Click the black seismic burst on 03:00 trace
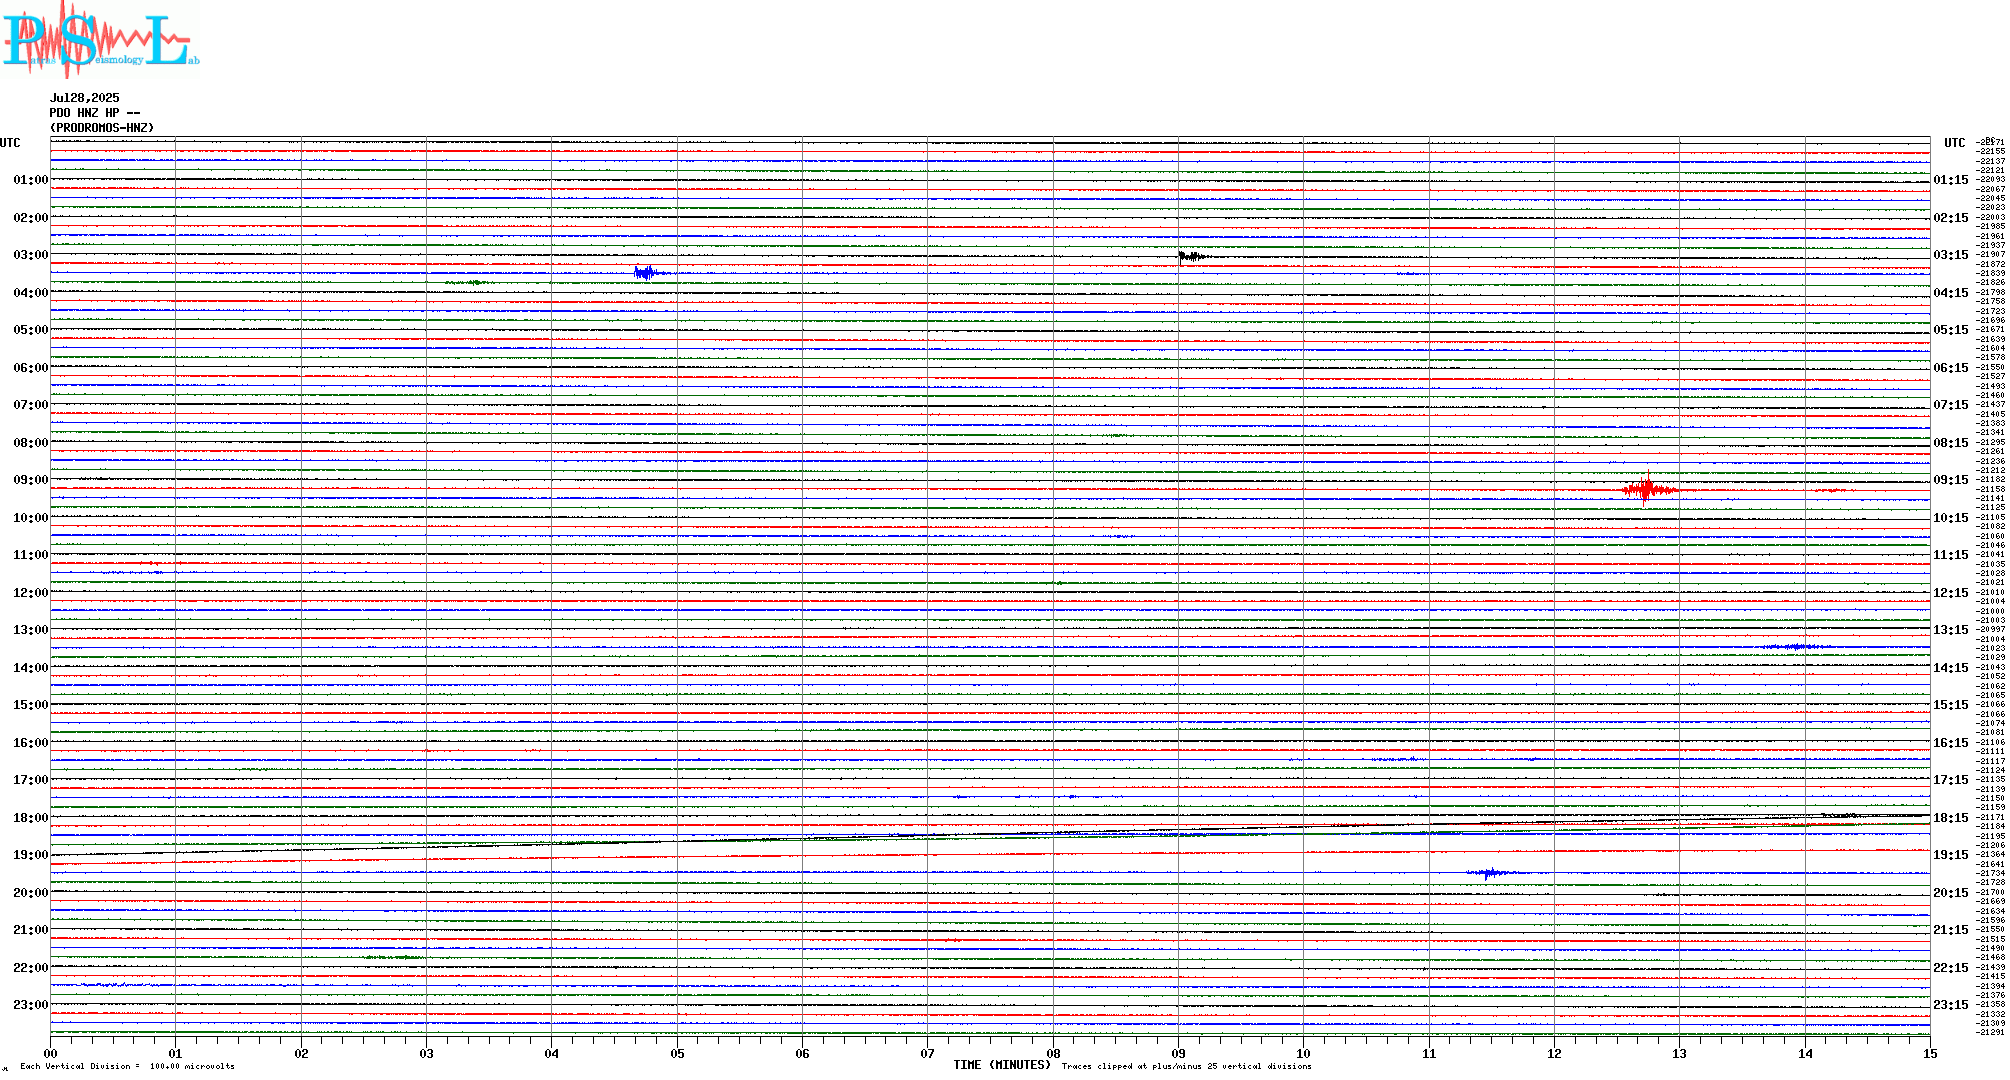The width and height of the screenshot is (2010, 1080). click(x=1190, y=257)
